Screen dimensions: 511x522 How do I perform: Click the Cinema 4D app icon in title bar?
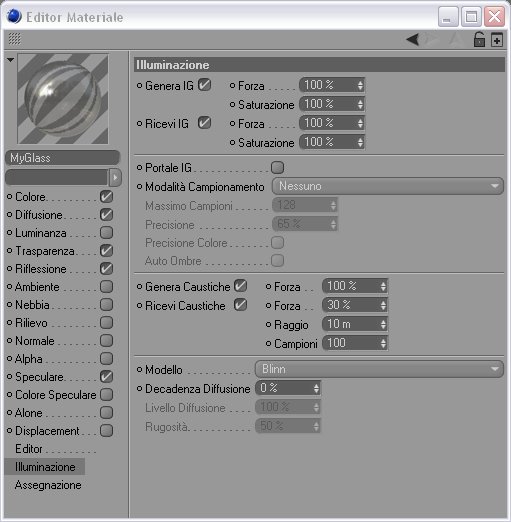[14, 16]
